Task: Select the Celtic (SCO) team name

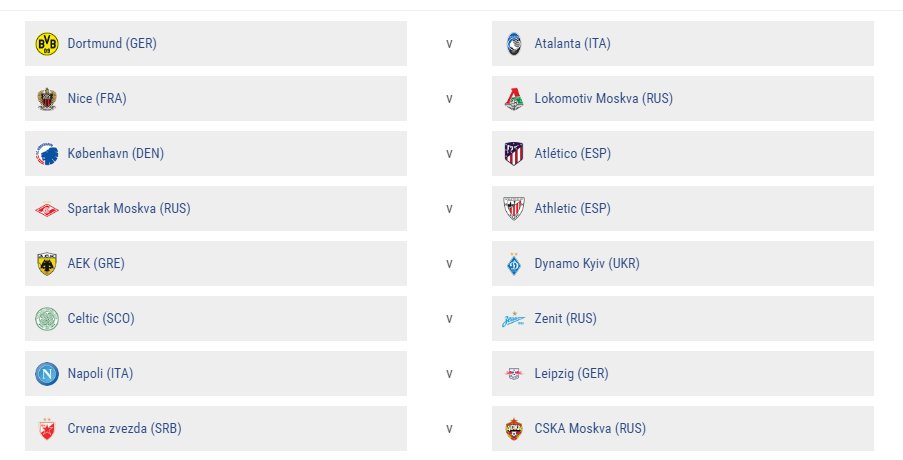Action: (101, 318)
